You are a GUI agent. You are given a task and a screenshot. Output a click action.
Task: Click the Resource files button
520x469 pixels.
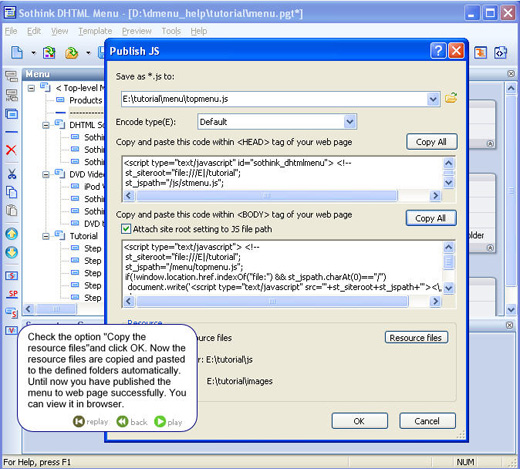(x=416, y=338)
